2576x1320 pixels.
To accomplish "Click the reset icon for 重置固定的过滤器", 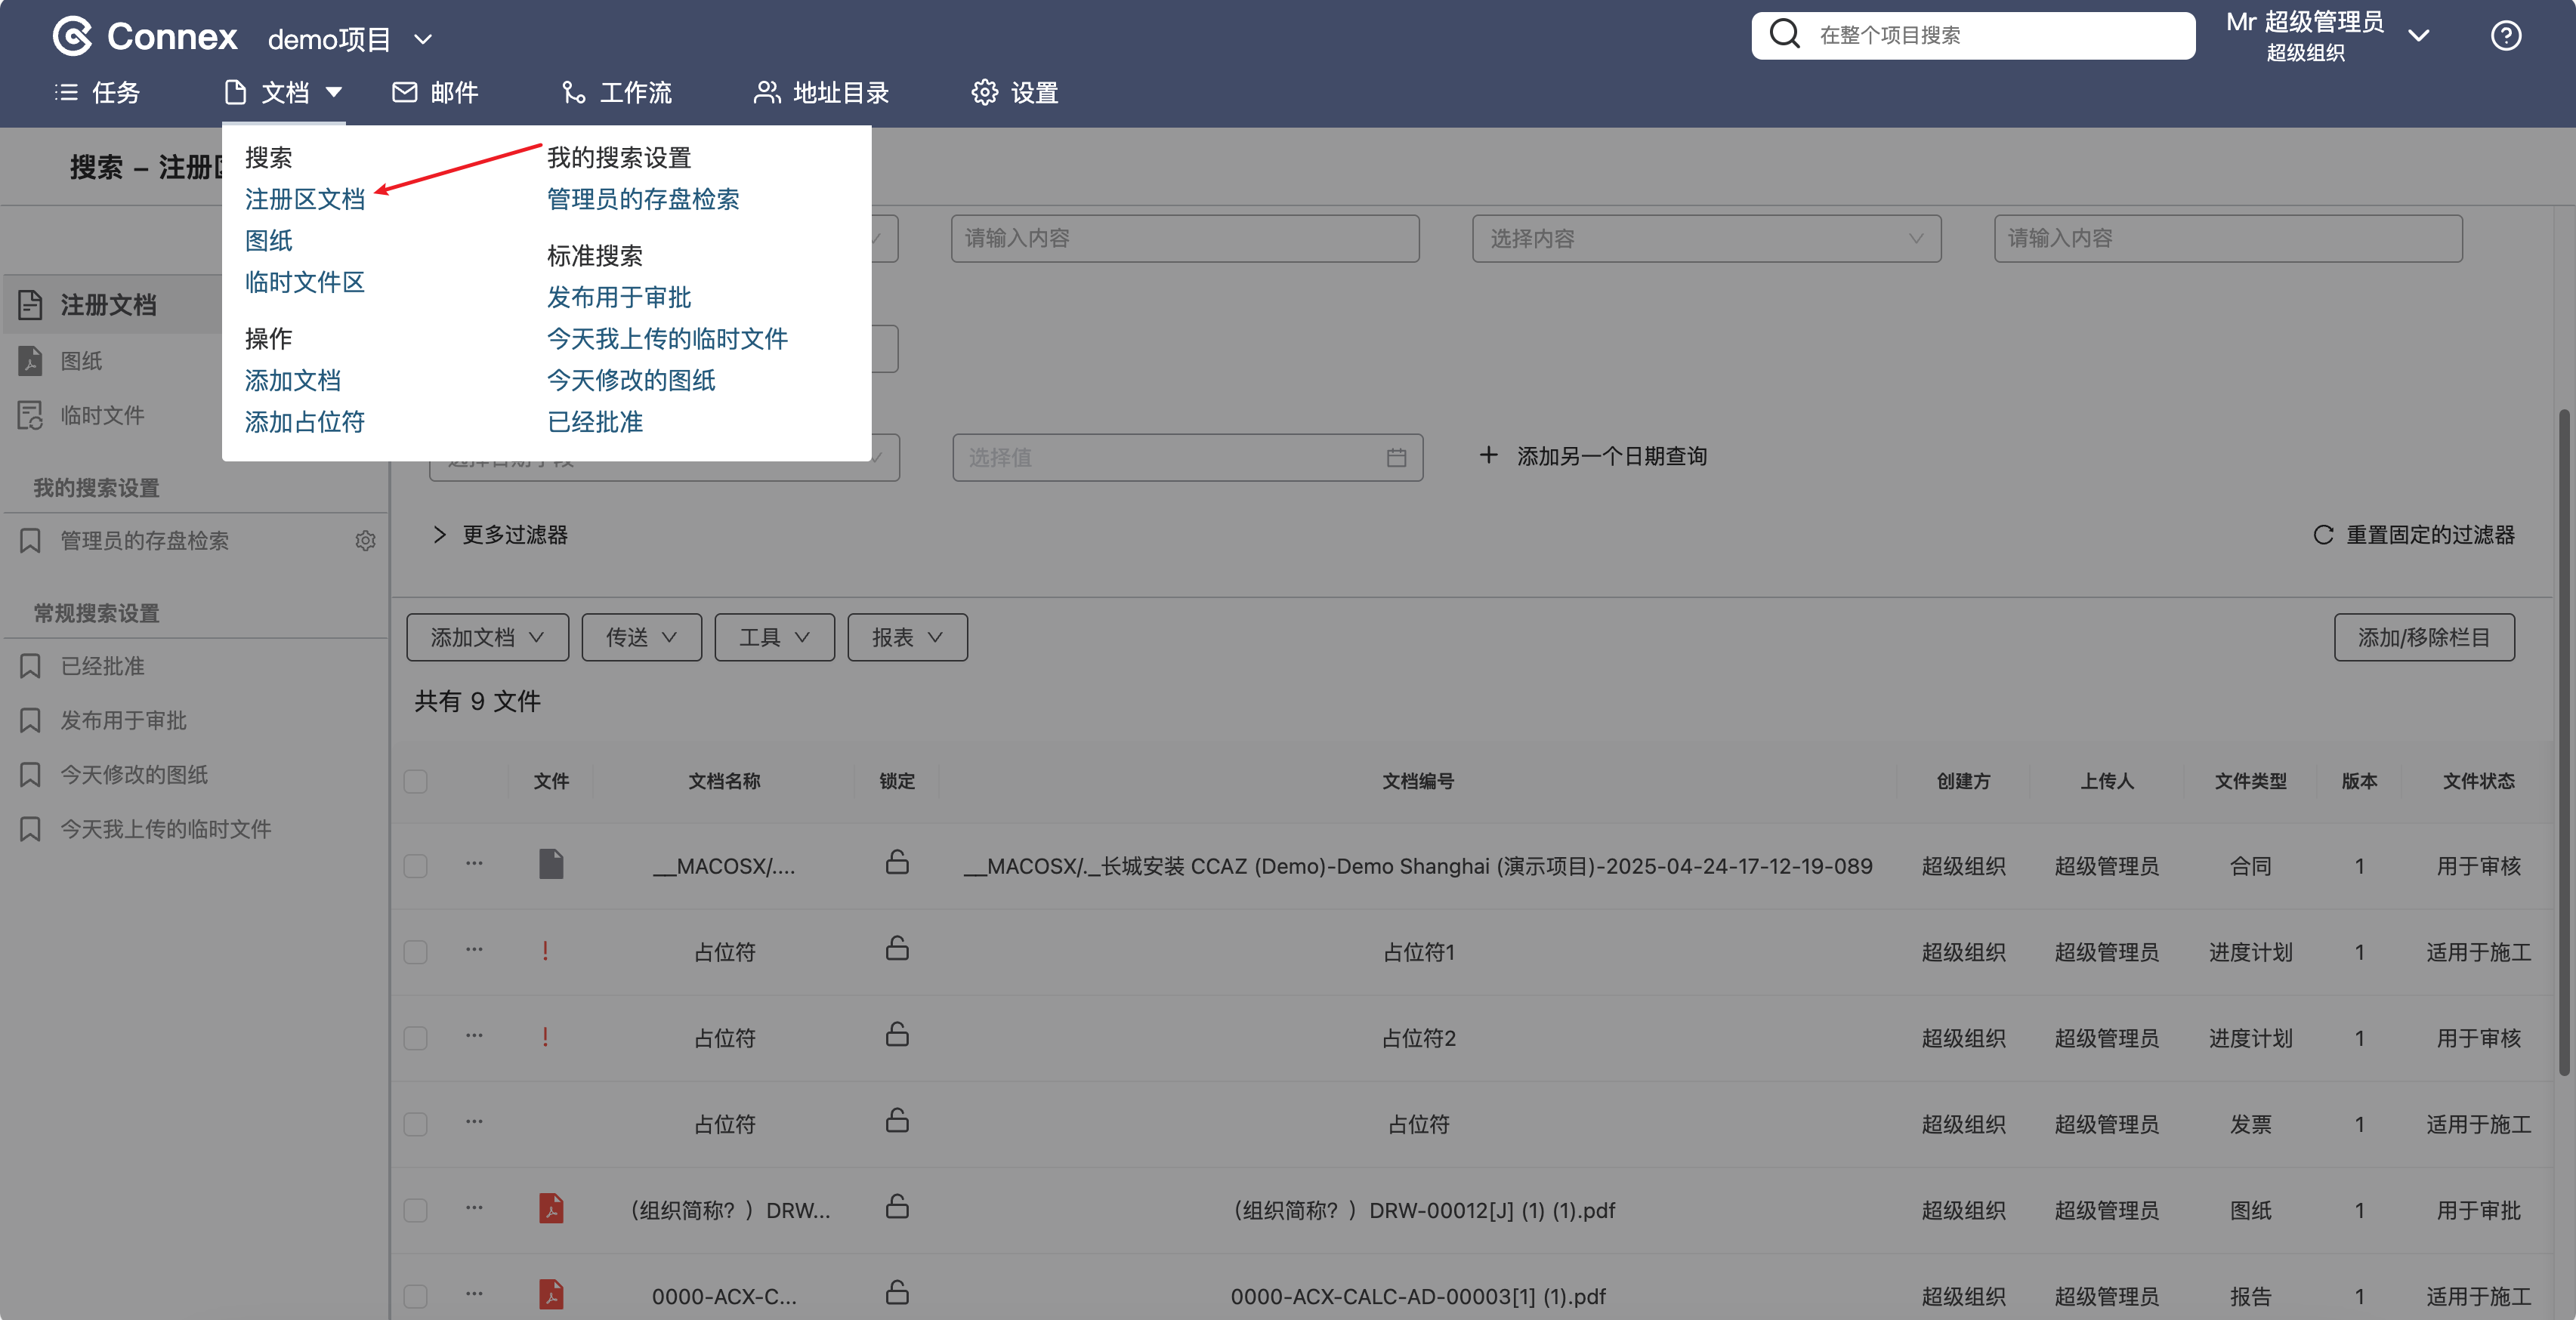I will [x=2323, y=535].
